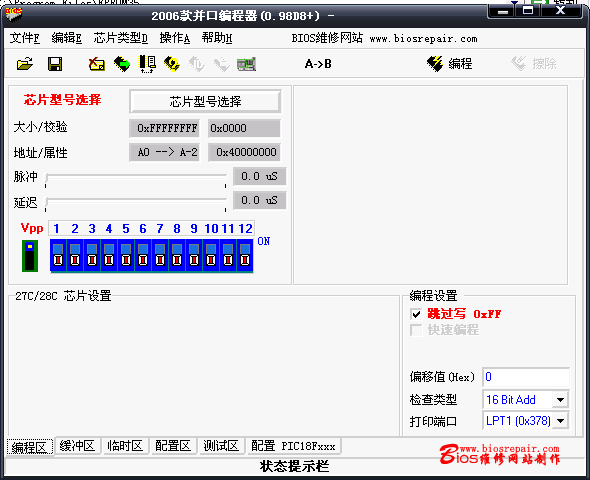
Task: Open file using the folder toolbar icon
Action: pyautogui.click(x=25, y=64)
